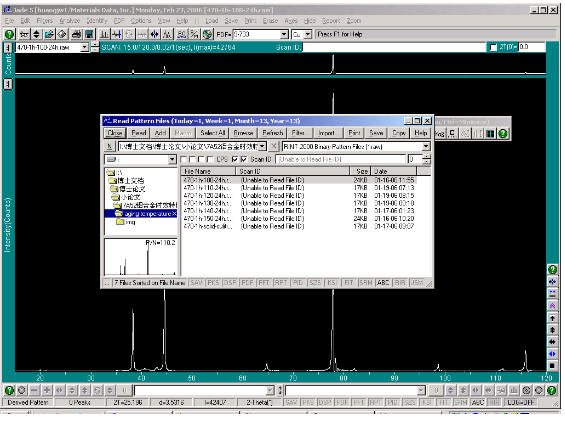Open the RINT-2000 Binary Pattern Files type dropdown
The width and height of the screenshot is (565, 422).
pyautogui.click(x=426, y=146)
